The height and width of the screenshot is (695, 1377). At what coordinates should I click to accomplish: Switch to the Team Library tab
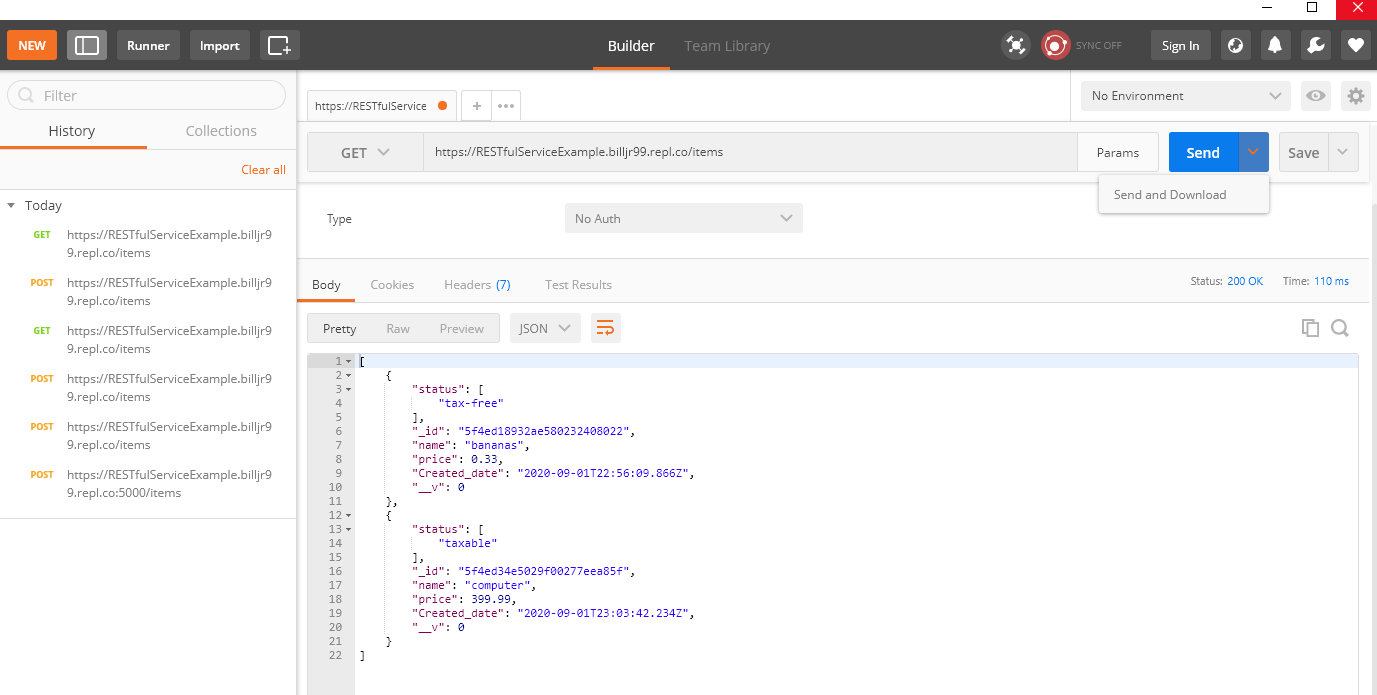tap(727, 45)
